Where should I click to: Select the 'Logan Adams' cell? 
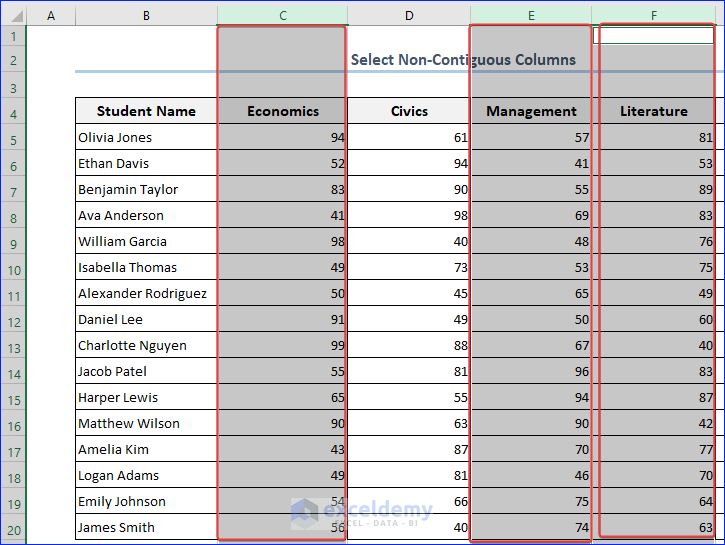point(146,475)
